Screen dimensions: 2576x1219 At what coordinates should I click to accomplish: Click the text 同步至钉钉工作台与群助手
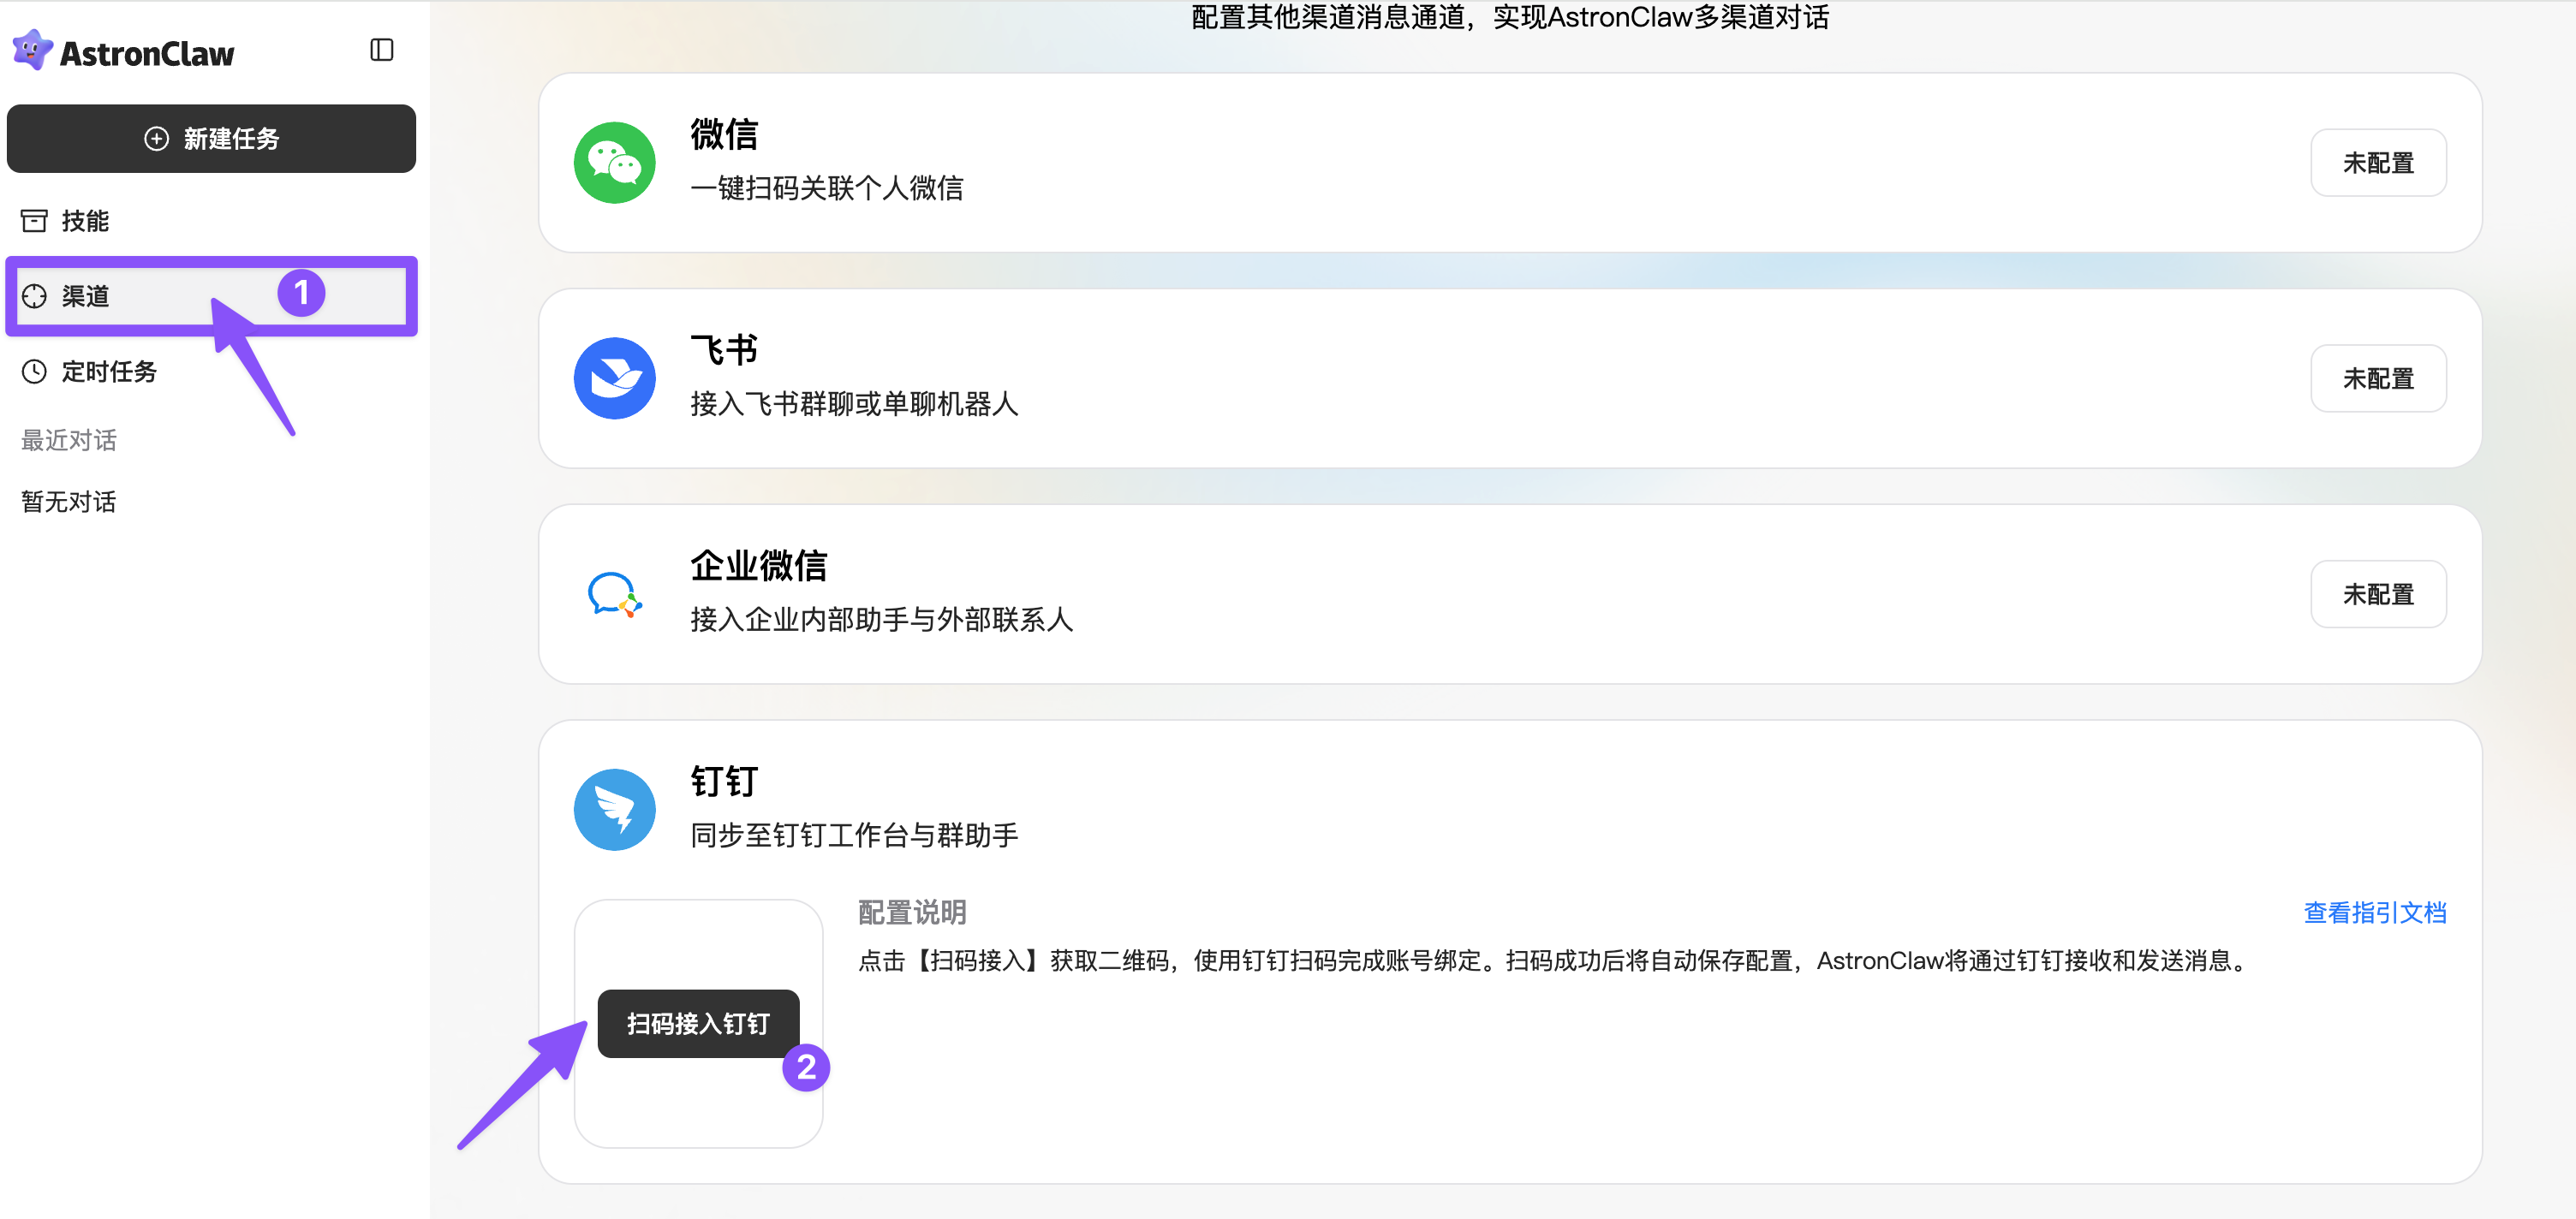pyautogui.click(x=854, y=836)
